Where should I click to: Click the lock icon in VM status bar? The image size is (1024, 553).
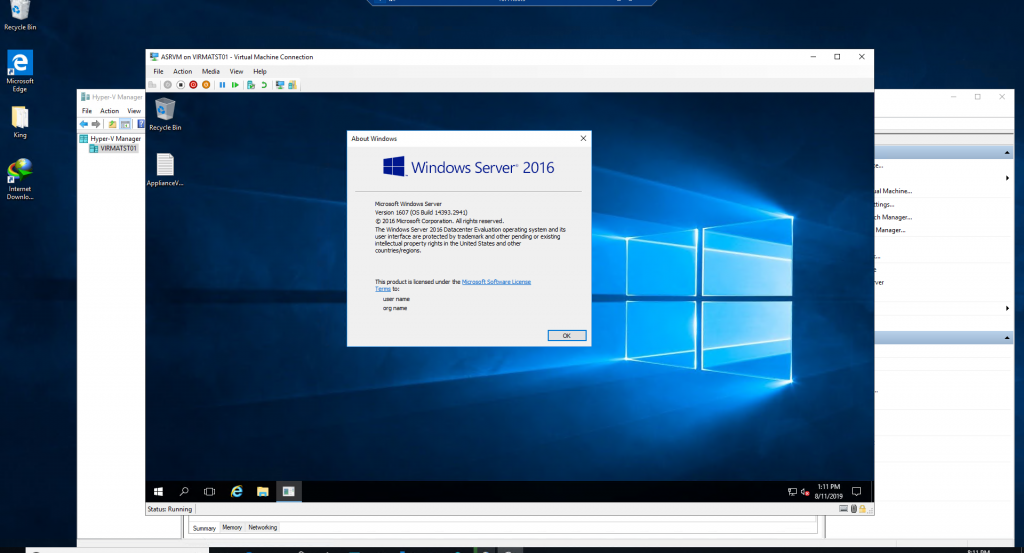862,509
